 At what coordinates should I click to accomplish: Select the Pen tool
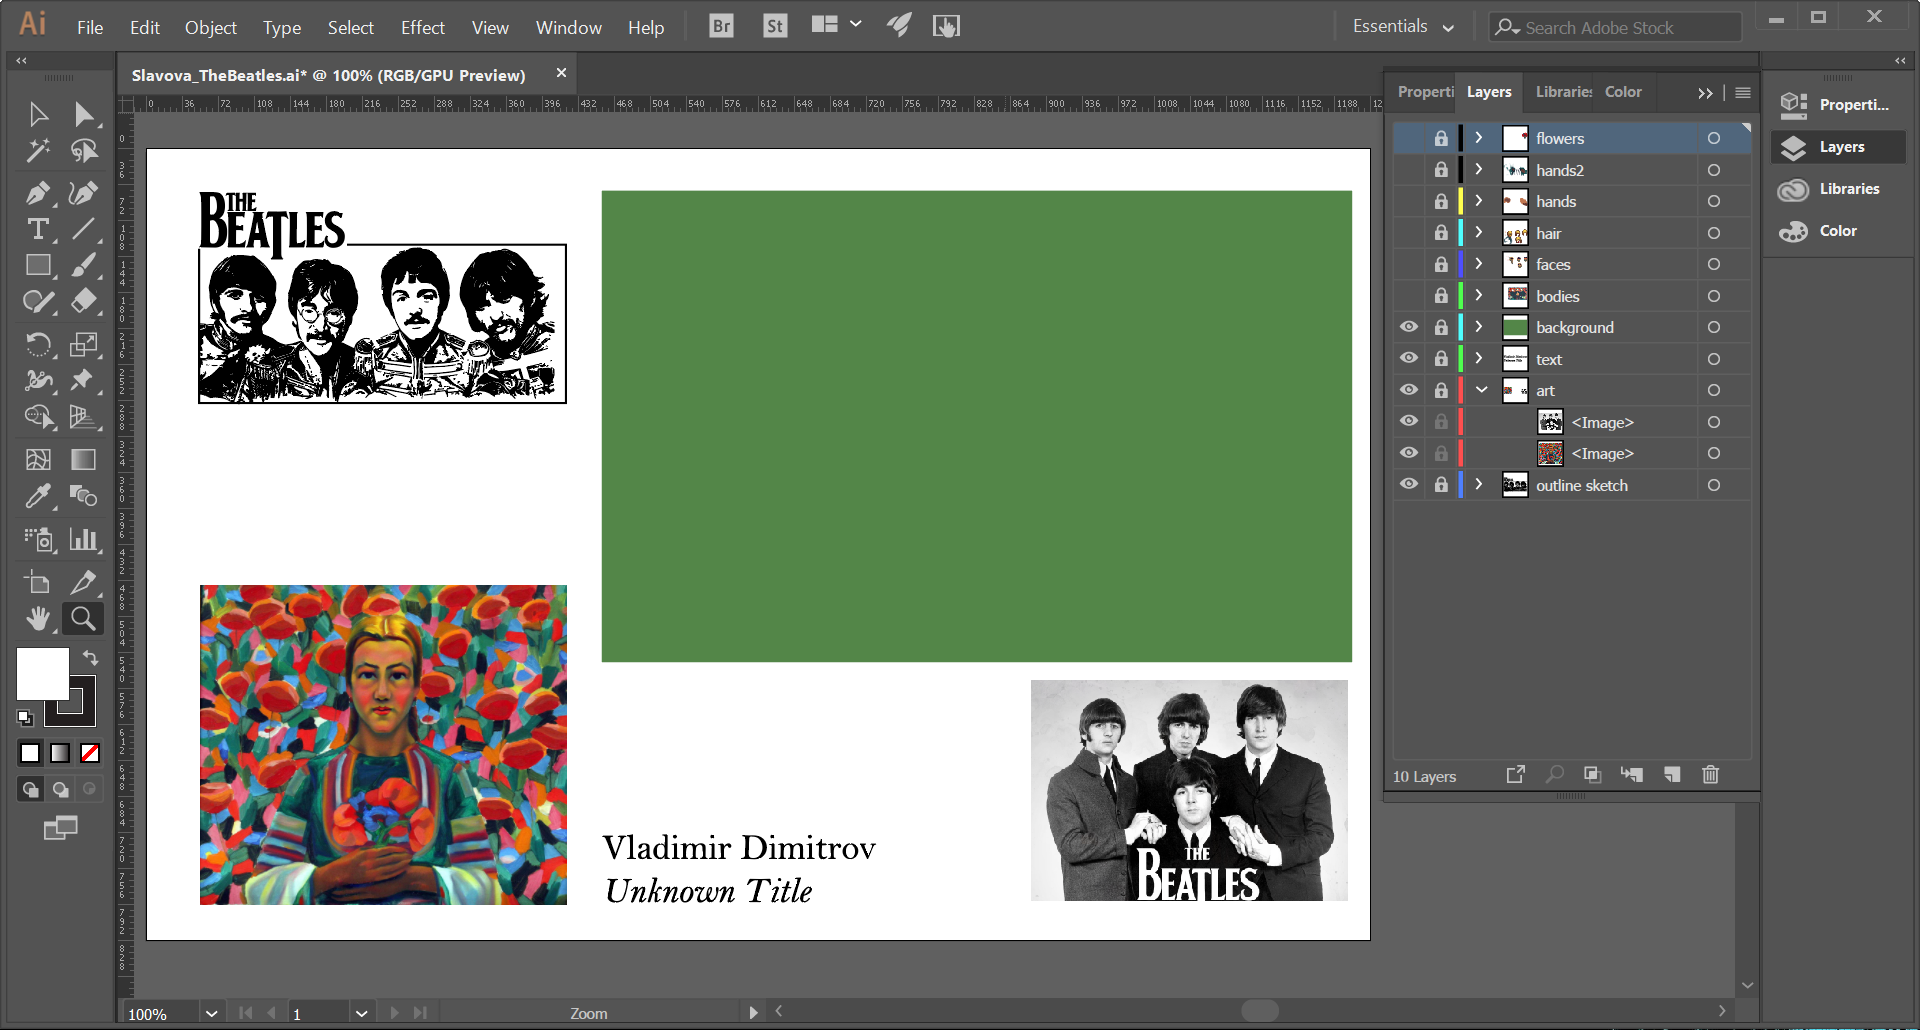tap(38, 192)
